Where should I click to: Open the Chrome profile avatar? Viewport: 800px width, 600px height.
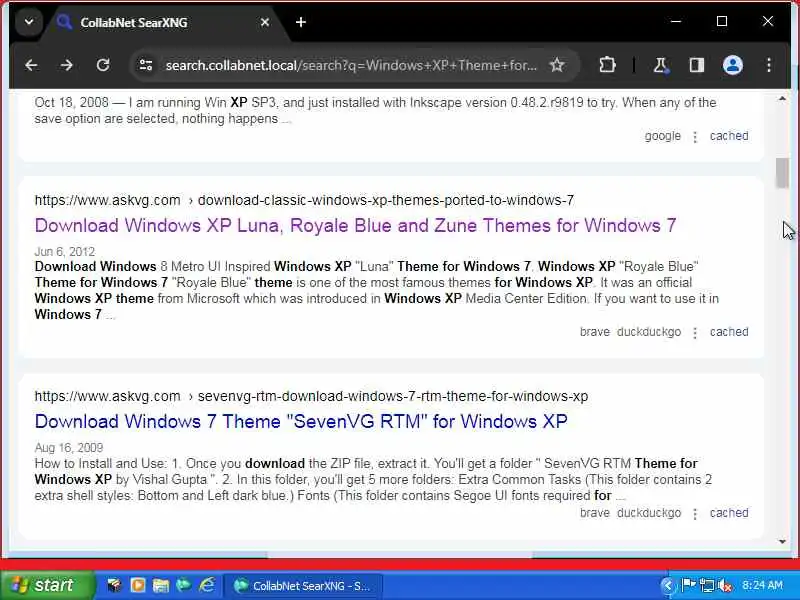point(733,65)
